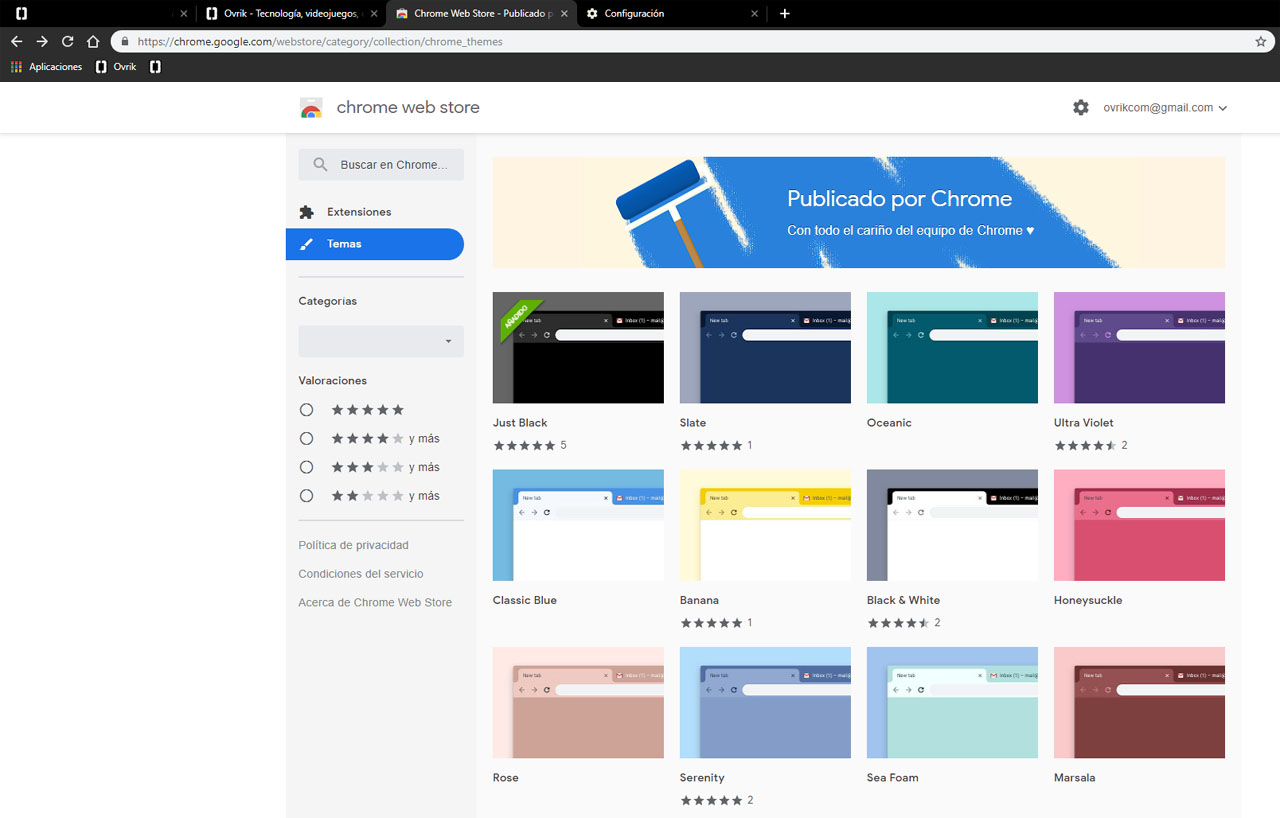Screen dimensions: 1280x818
Task: Open Condiciones del servicio link
Action: pyautogui.click(x=361, y=574)
